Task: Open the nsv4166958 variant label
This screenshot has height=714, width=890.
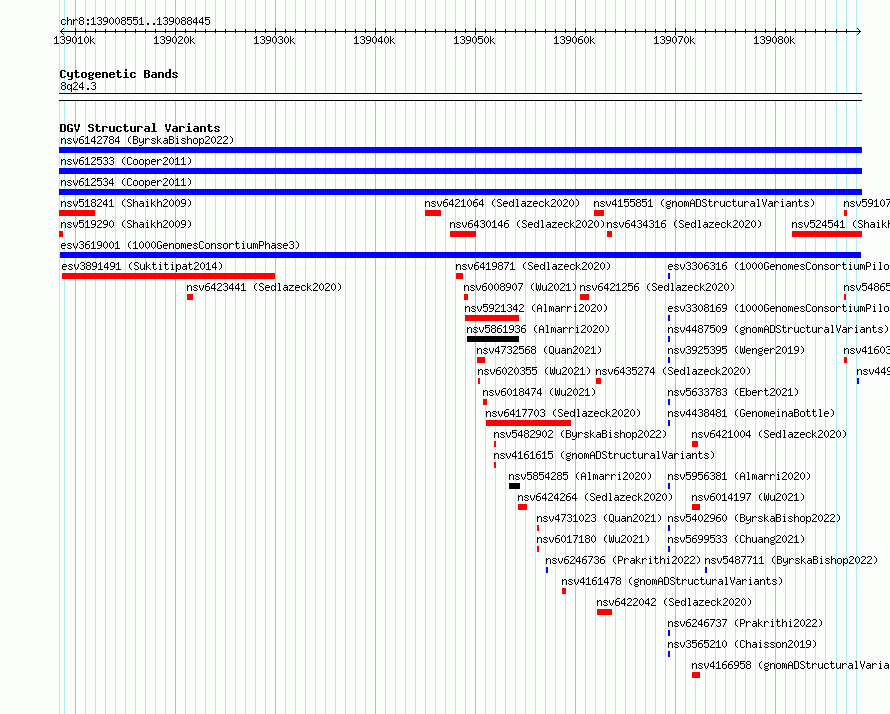Action: 790,665
